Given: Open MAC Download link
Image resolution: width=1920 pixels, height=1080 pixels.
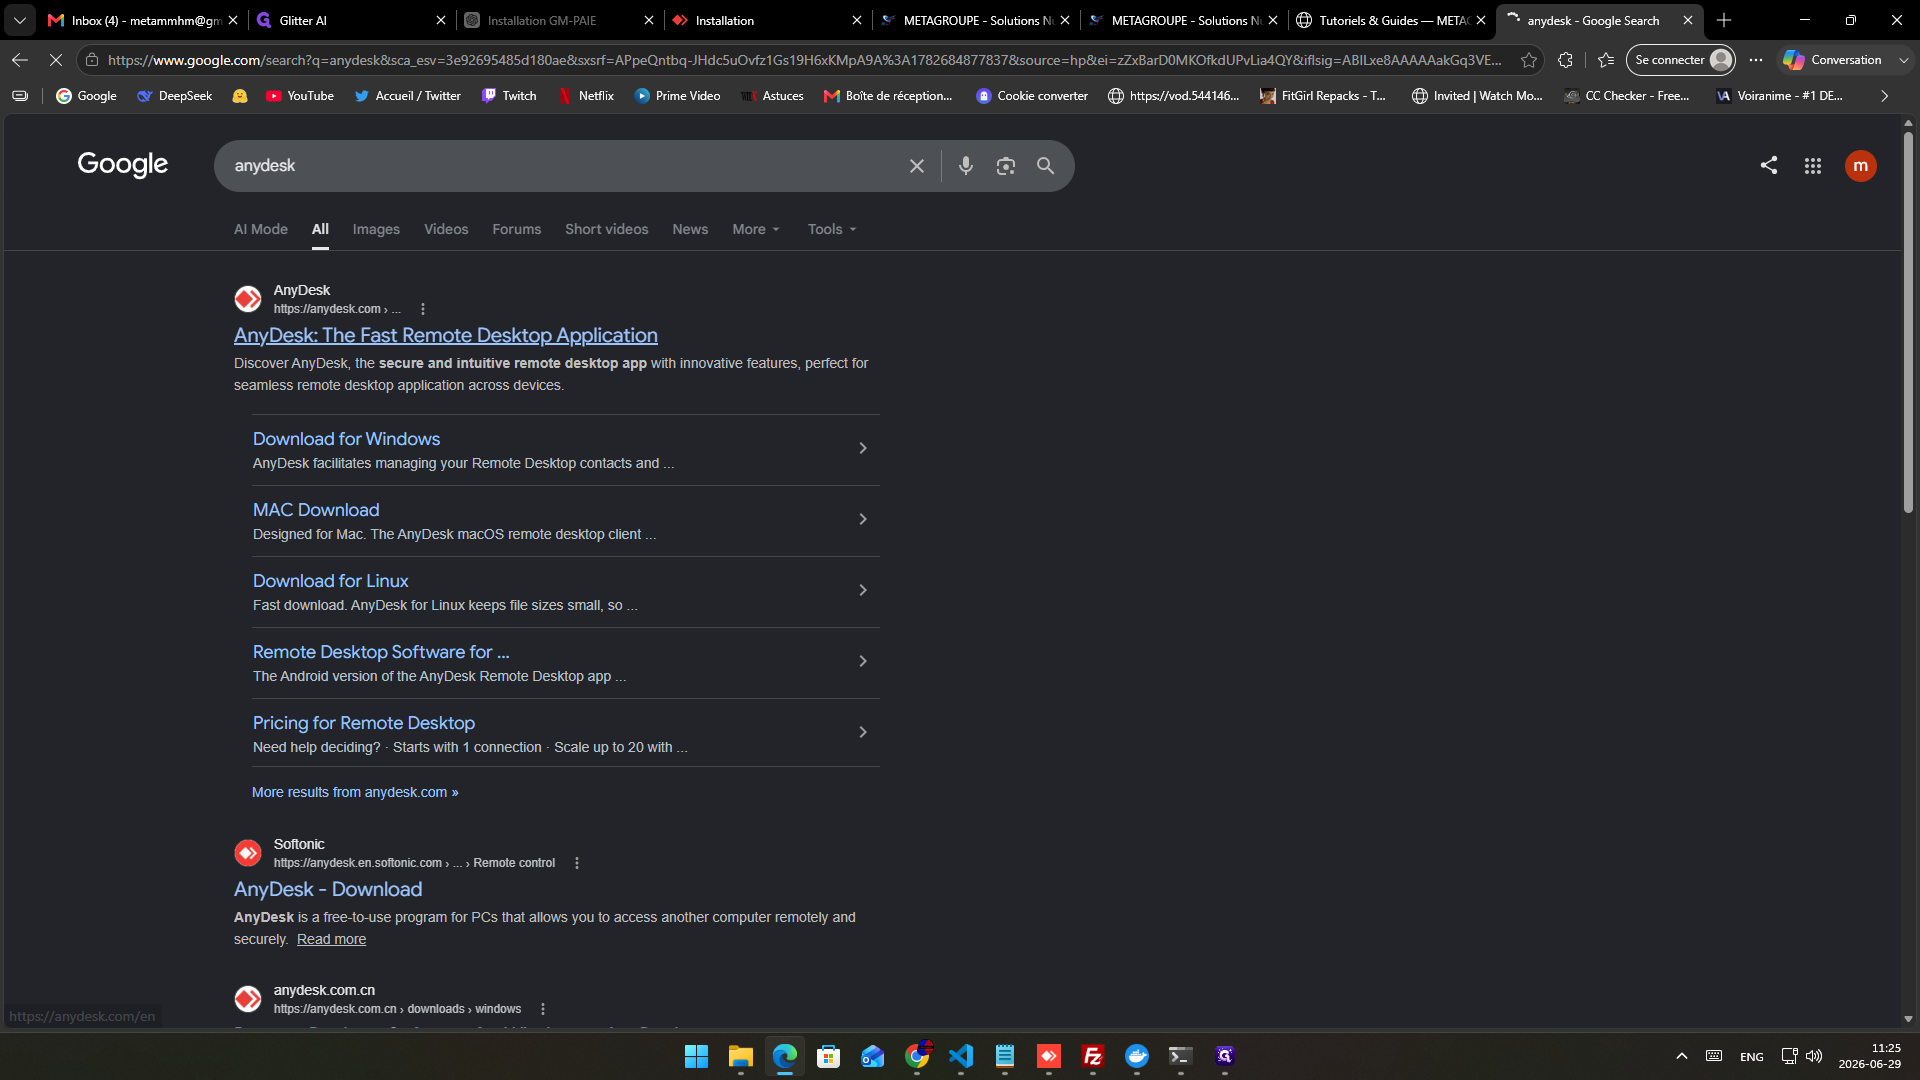Looking at the screenshot, I should (x=316, y=510).
